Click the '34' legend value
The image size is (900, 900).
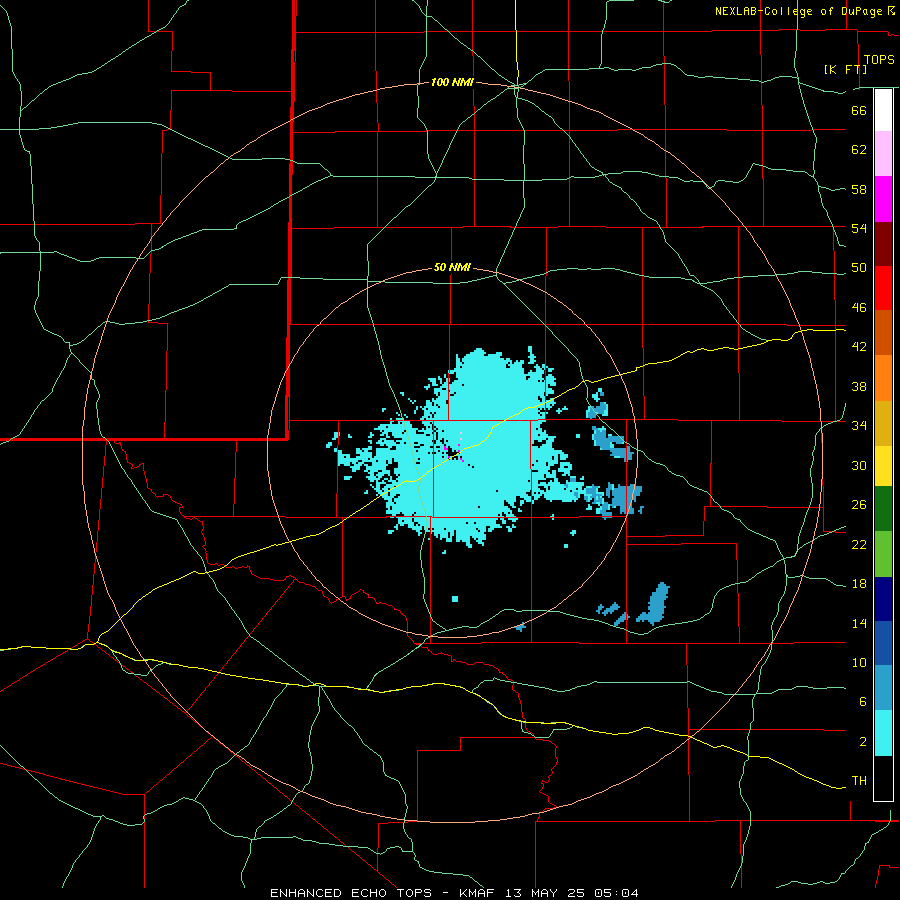coord(859,425)
